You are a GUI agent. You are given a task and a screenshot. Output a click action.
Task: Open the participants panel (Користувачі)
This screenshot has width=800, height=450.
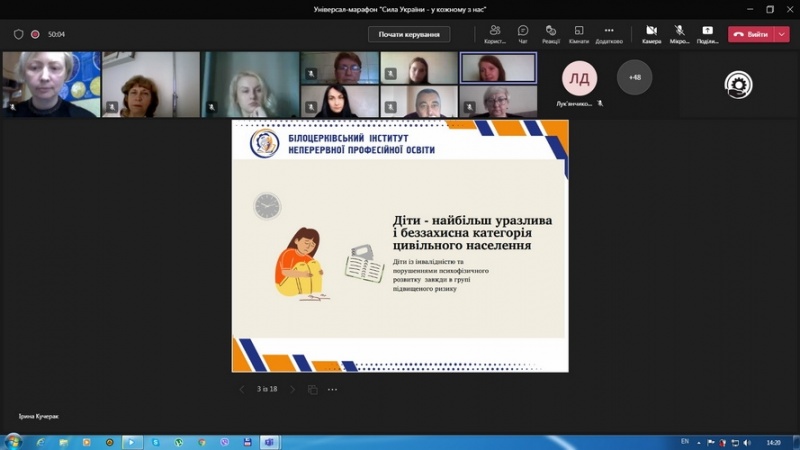494,33
